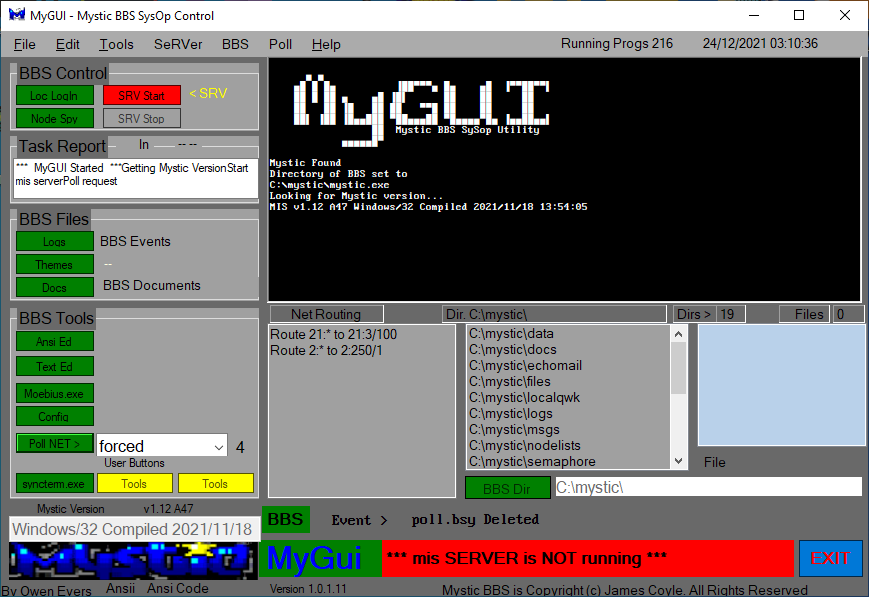Open the Text Ed tool
This screenshot has height=597, width=869.
[x=54, y=366]
